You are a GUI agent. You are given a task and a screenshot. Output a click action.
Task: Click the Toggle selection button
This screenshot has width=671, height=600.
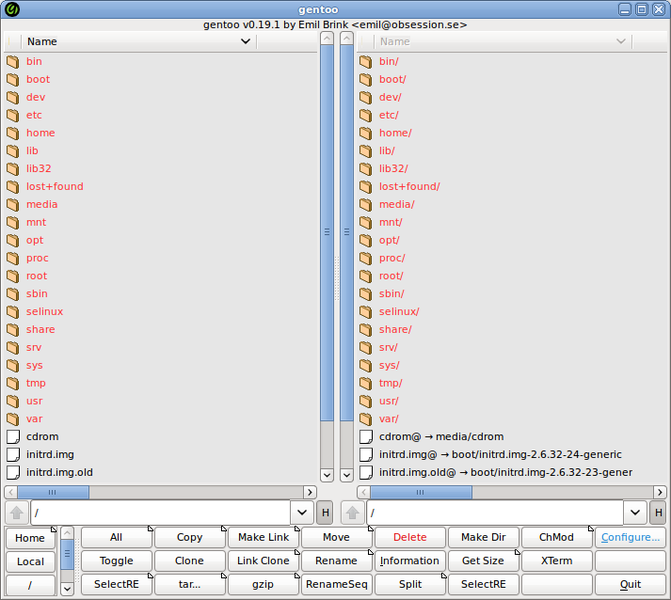click(116, 561)
